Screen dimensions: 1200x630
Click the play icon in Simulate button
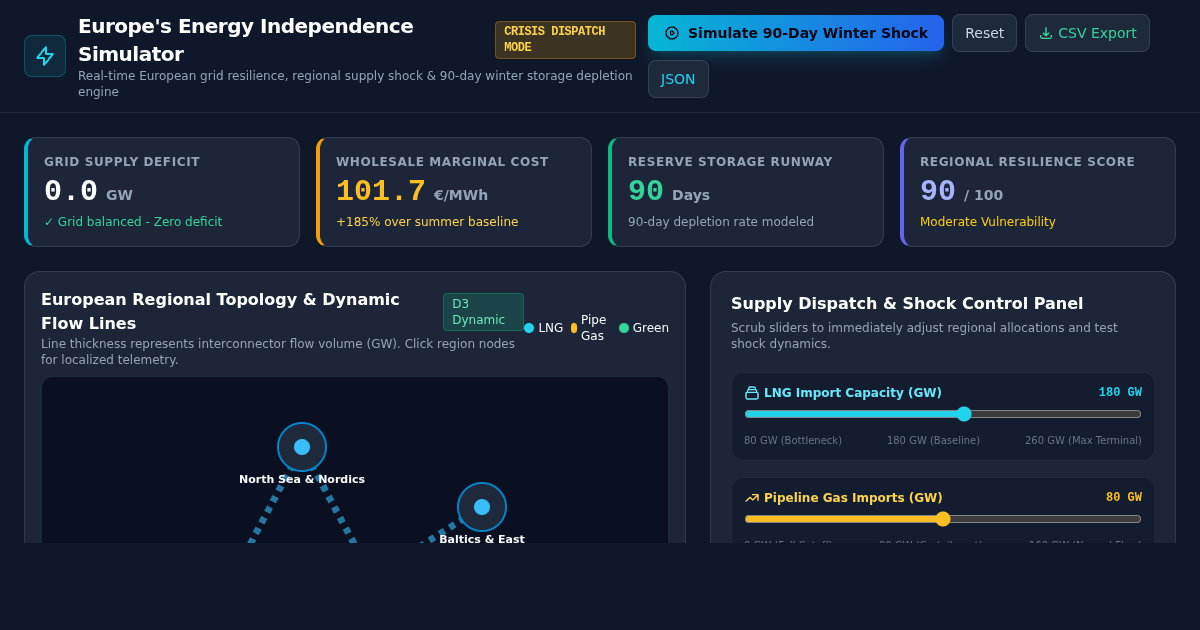[x=672, y=33]
